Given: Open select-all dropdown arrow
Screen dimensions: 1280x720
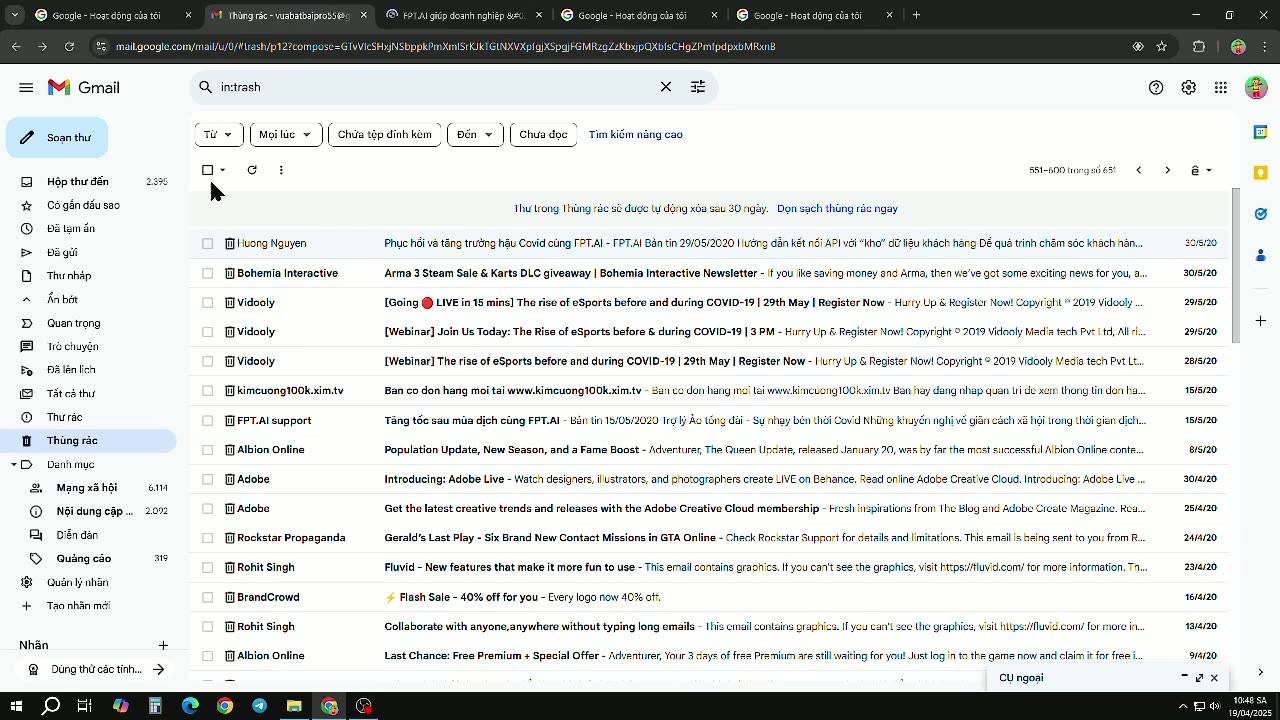Looking at the screenshot, I should [222, 170].
